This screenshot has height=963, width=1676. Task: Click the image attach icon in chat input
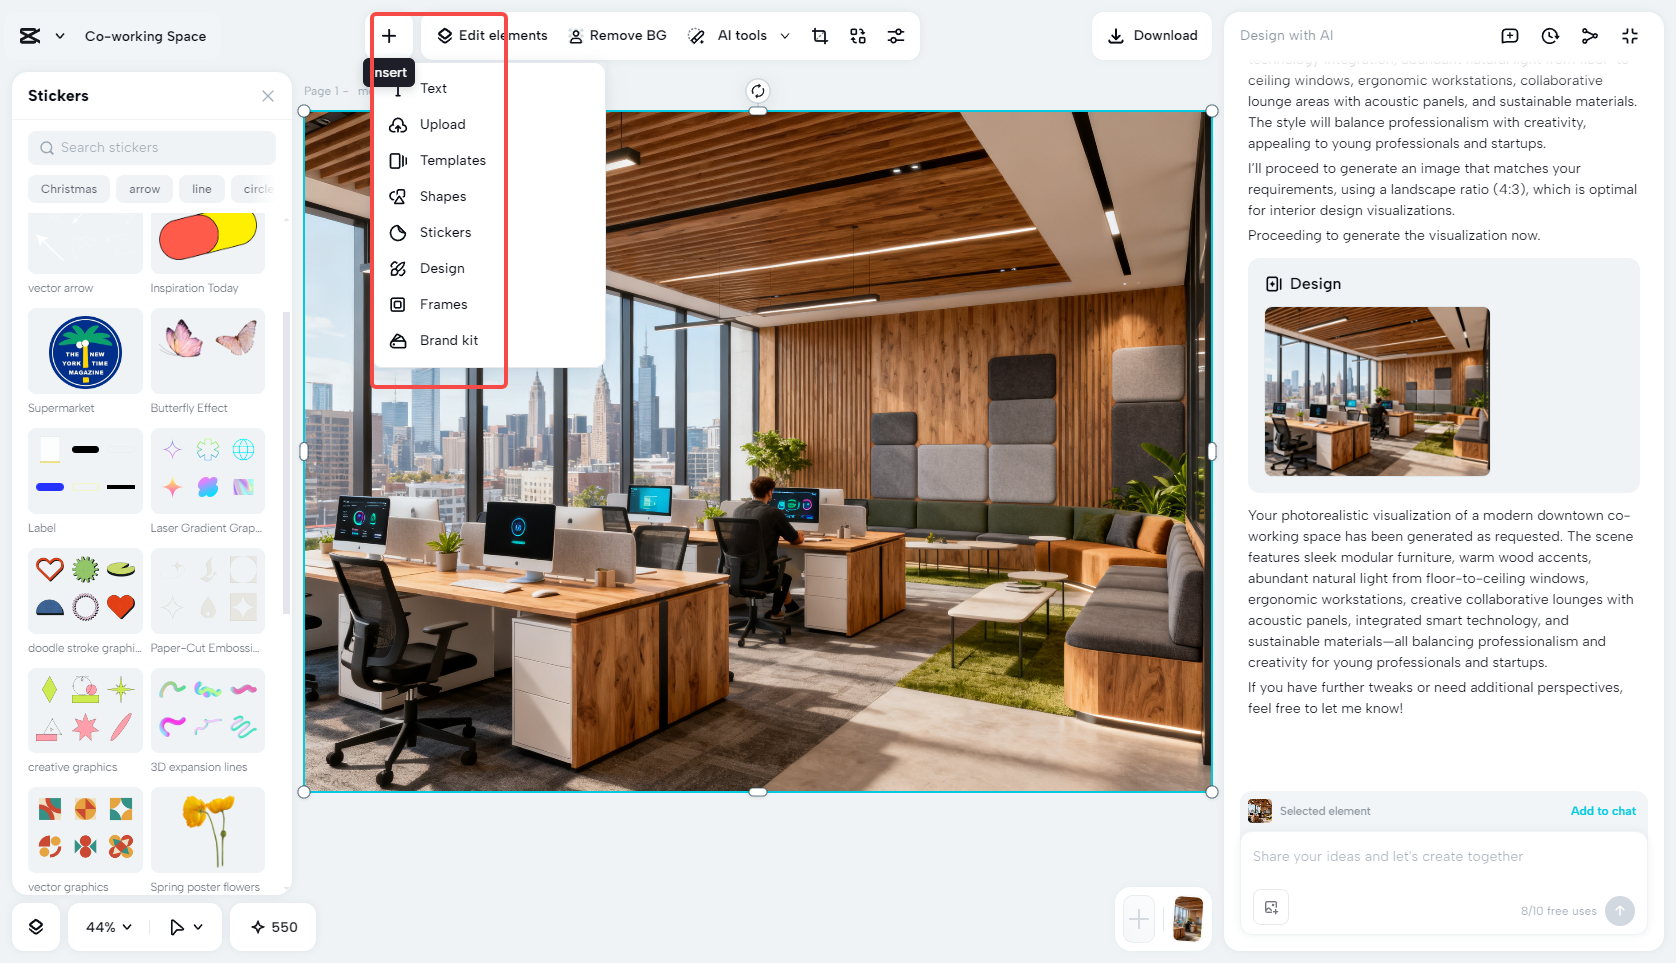coord(1271,907)
